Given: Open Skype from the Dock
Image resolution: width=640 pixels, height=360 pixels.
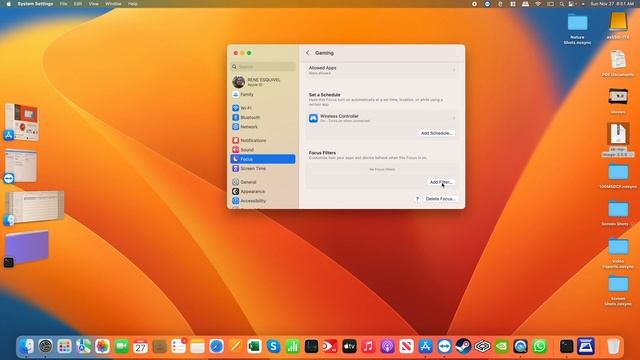Looking at the screenshot, I should 273,346.
